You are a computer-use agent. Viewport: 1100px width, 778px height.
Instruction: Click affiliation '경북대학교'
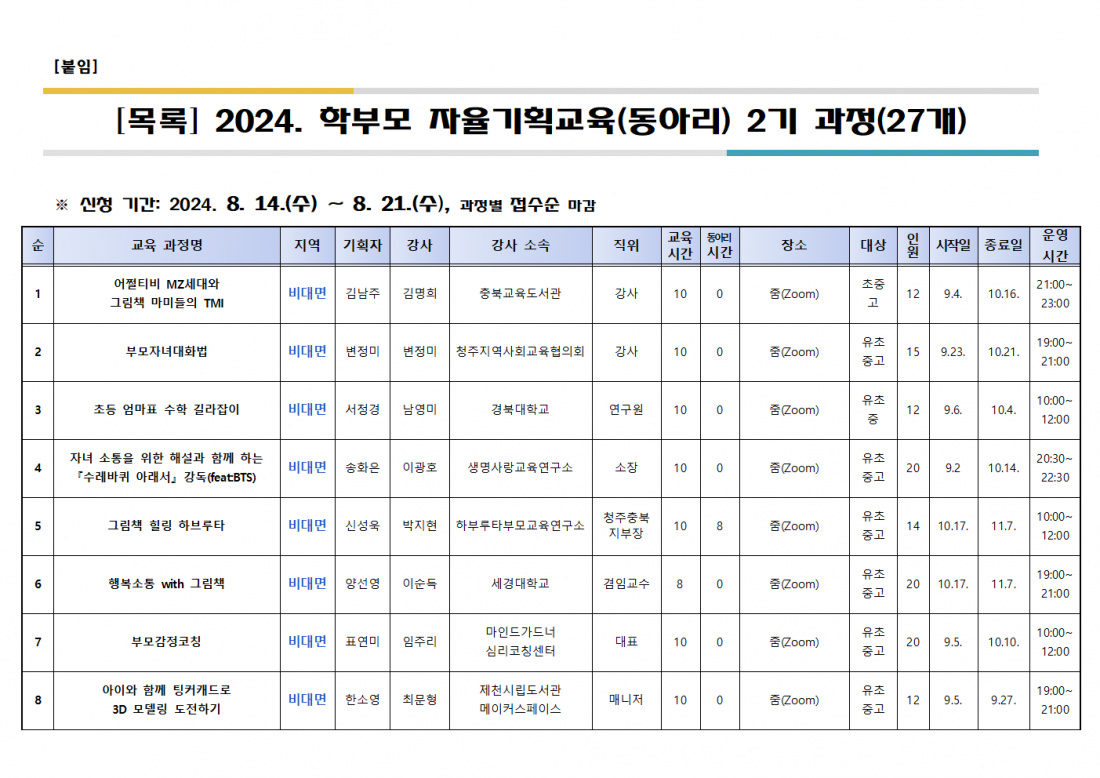(521, 410)
